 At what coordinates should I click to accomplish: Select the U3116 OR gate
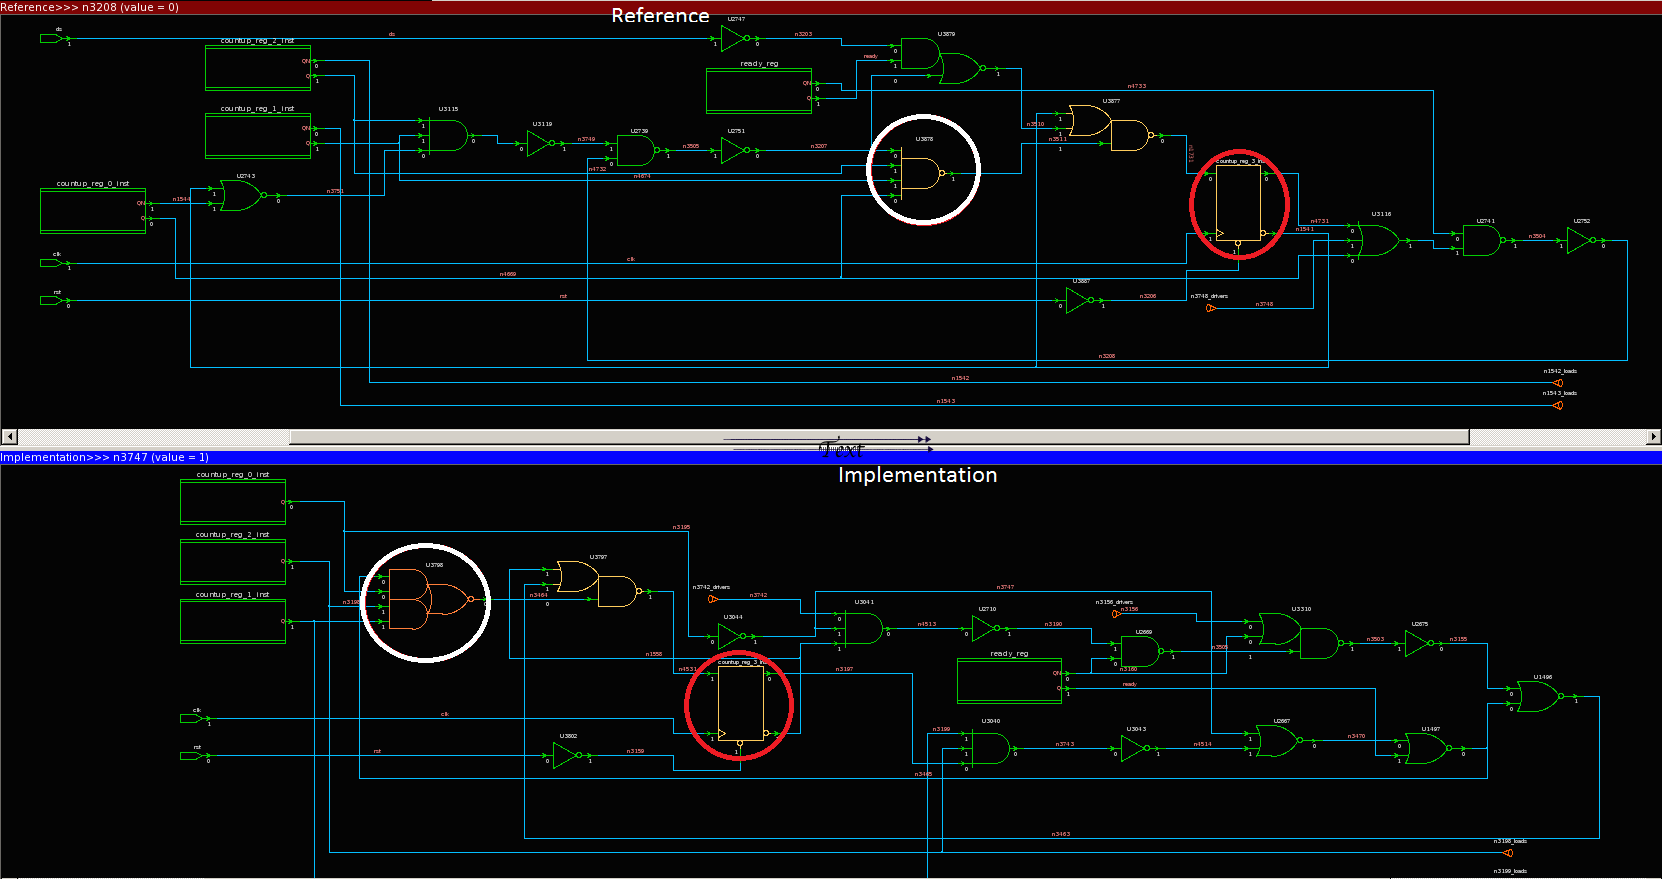1378,241
